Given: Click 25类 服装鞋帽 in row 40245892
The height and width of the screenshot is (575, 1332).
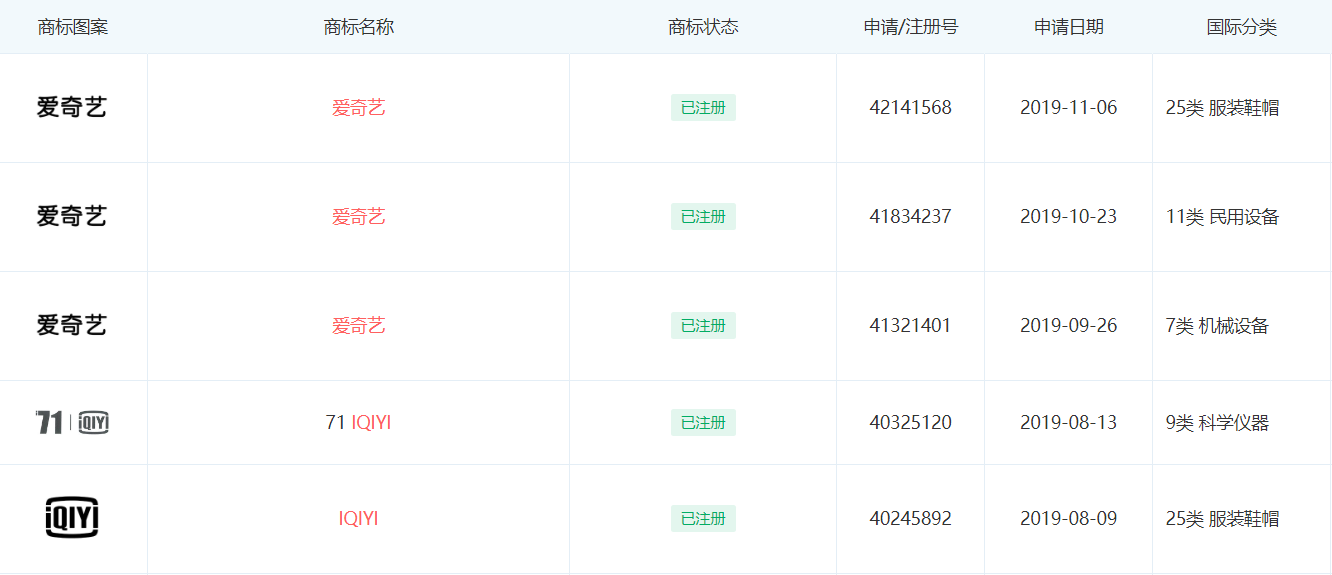Looking at the screenshot, I should tap(1223, 519).
